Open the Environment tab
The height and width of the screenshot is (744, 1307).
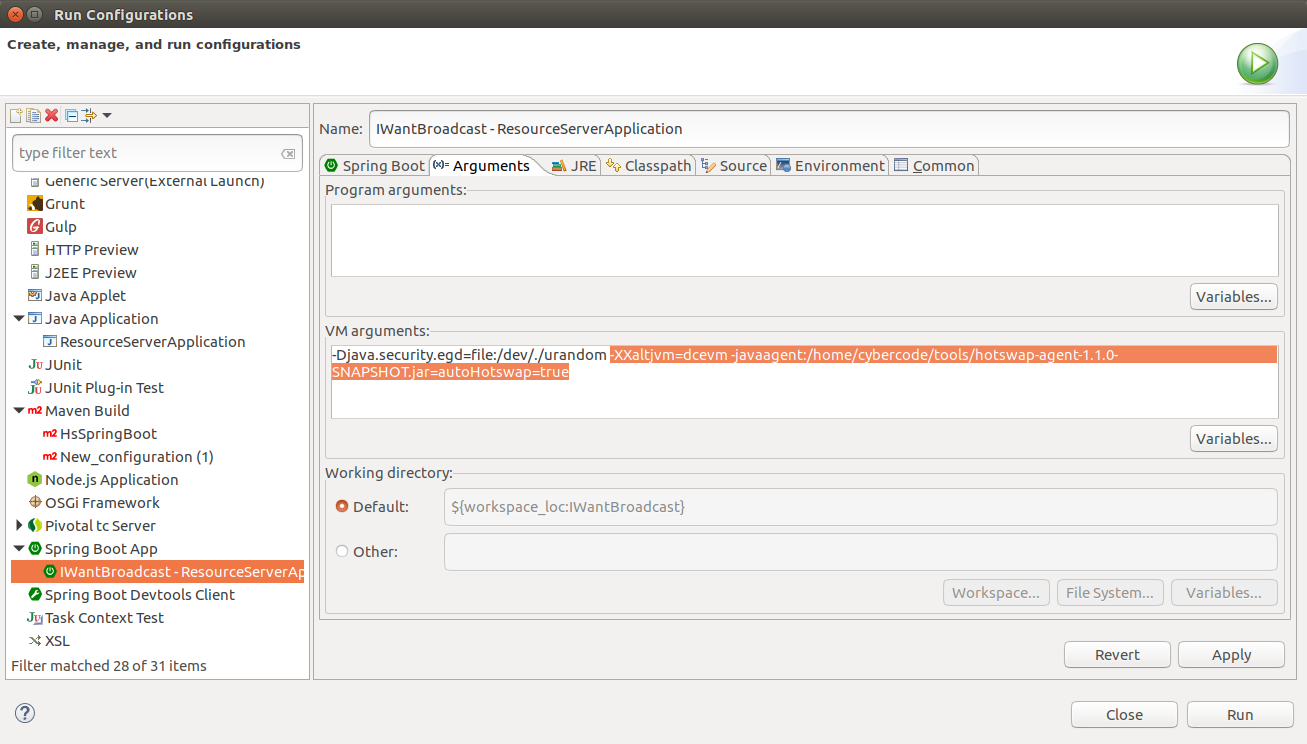[x=830, y=166]
